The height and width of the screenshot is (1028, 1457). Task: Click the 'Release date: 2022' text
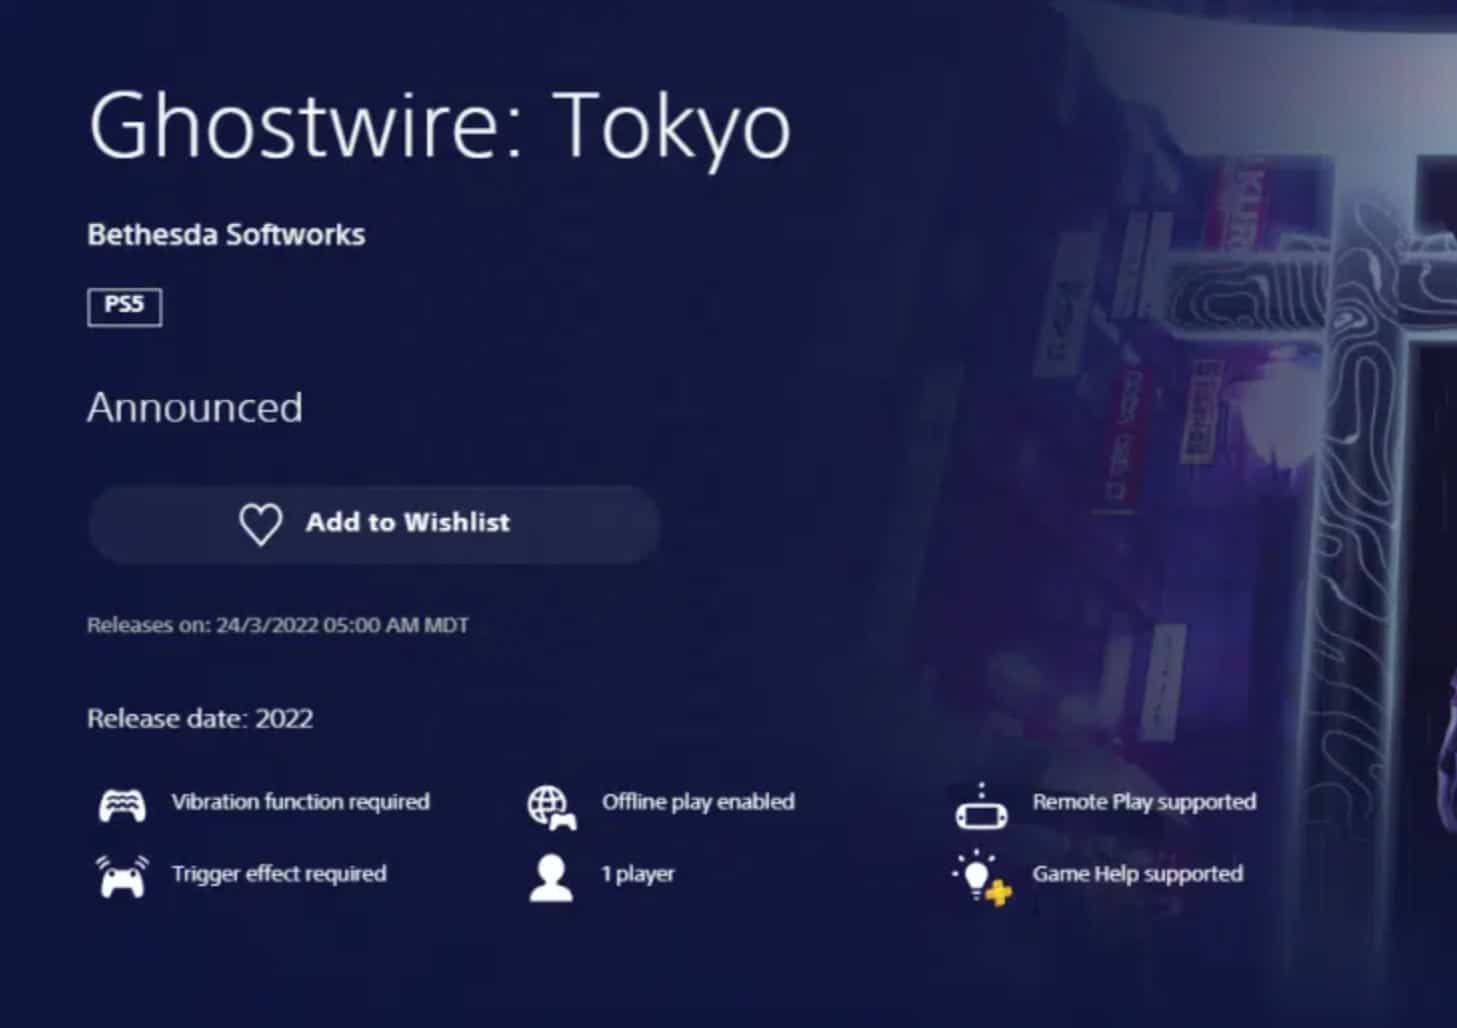(200, 719)
